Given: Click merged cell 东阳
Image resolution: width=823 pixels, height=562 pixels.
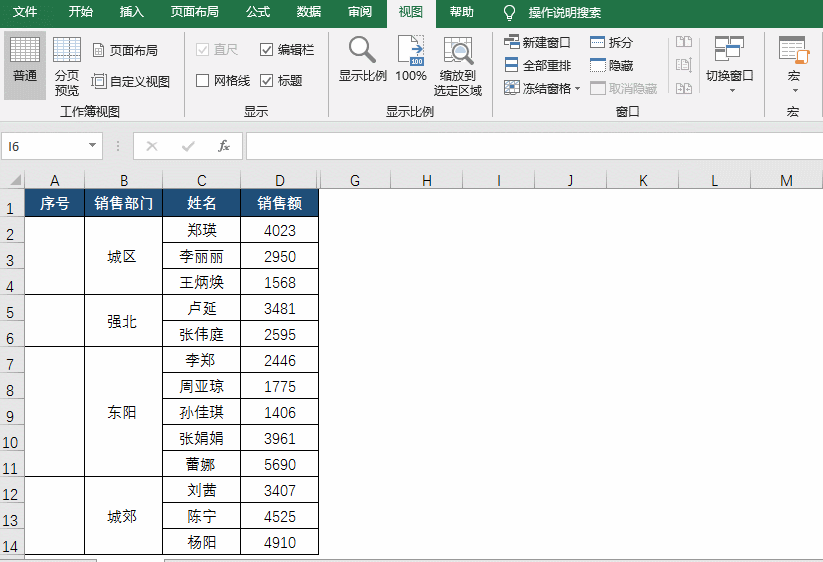Looking at the screenshot, I should click(123, 411).
